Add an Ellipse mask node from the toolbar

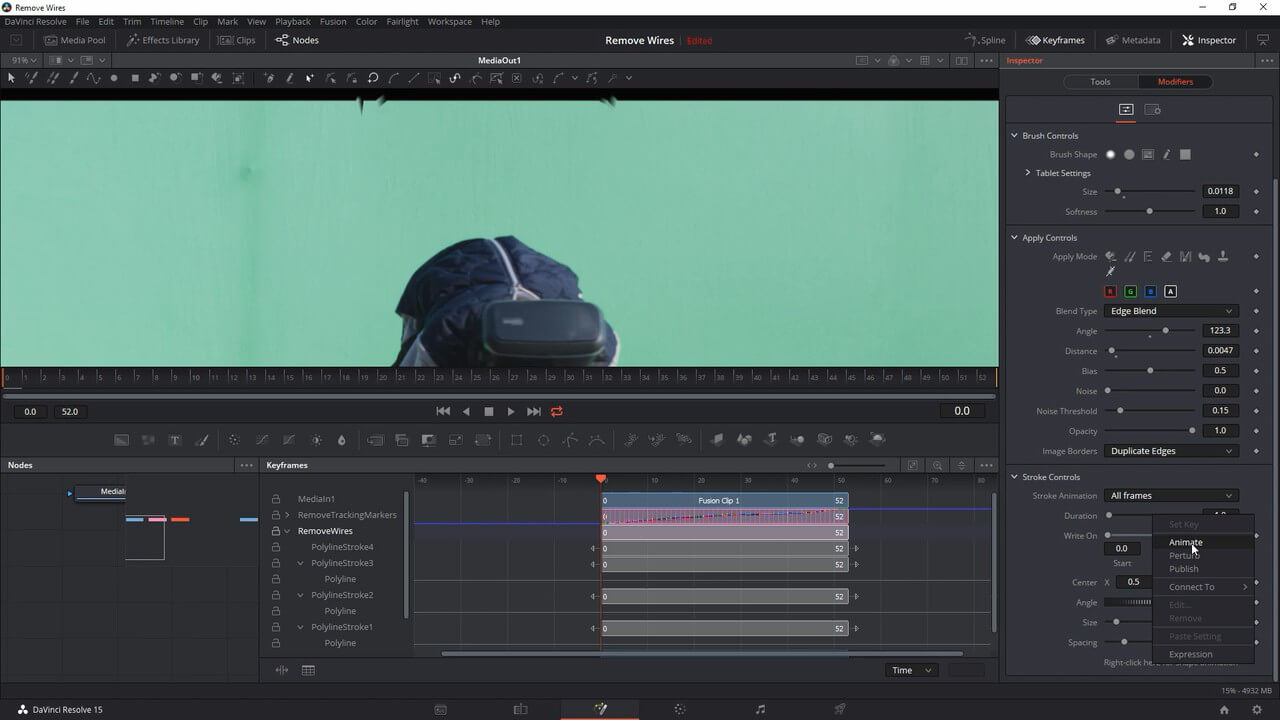(543, 440)
